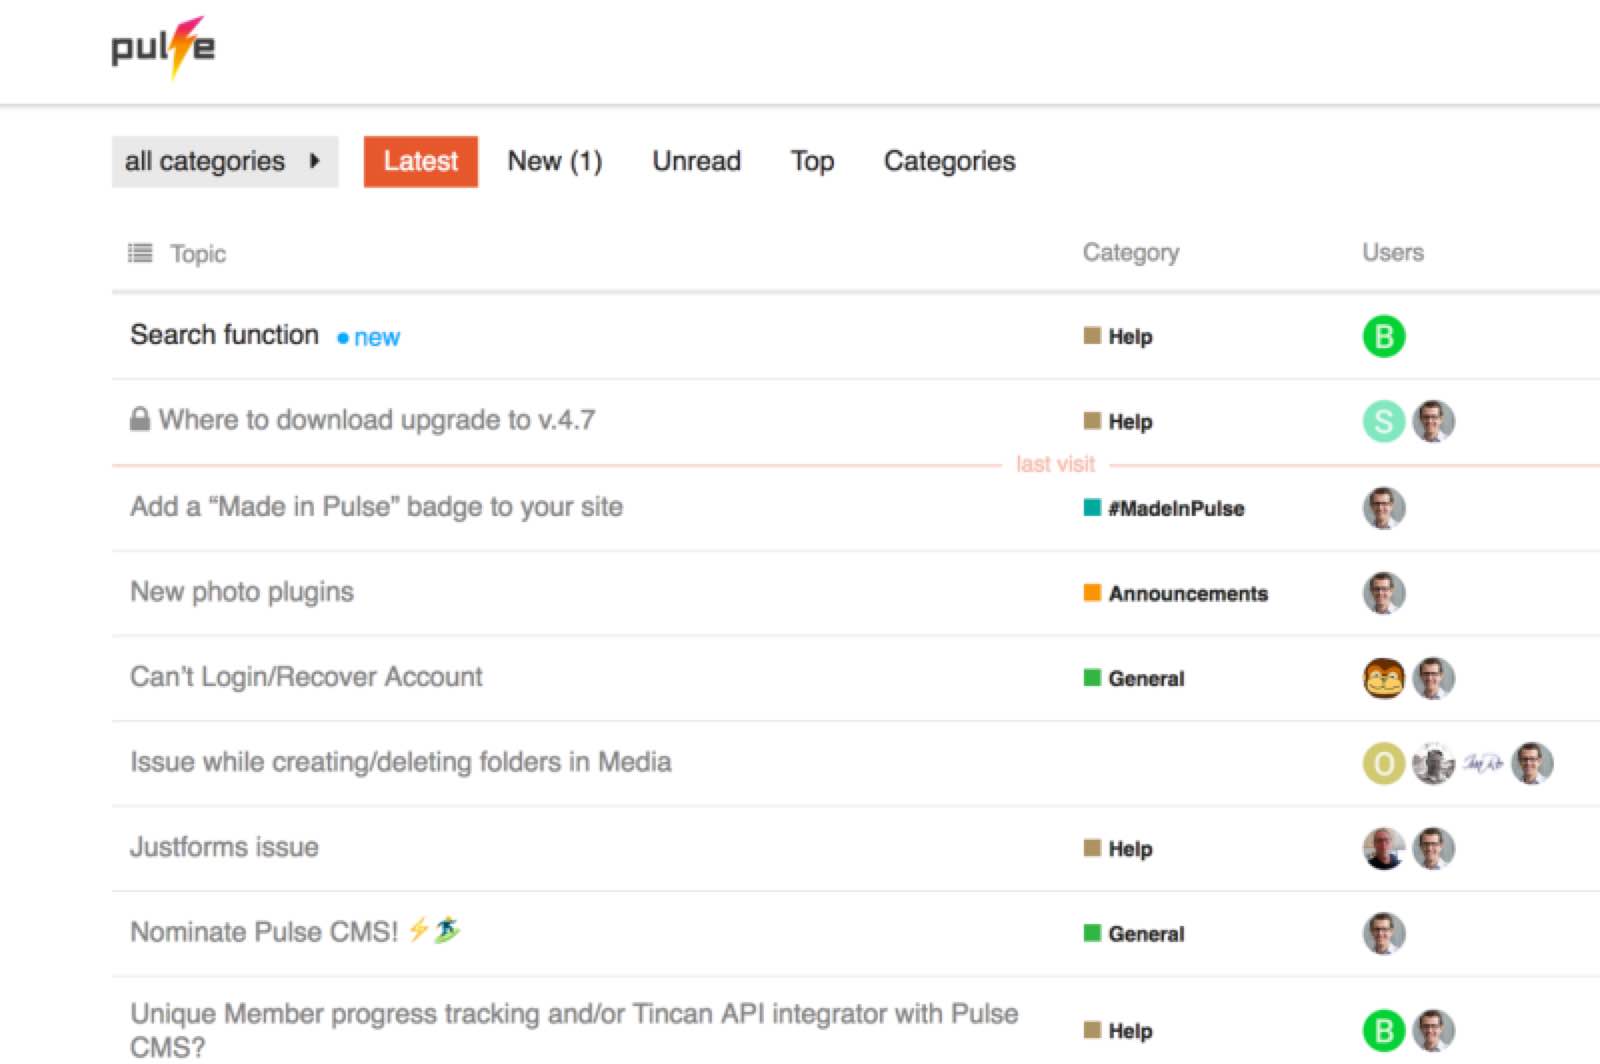Click the first avatar on Justforms issue row
The image size is (1600, 1064).
click(1384, 849)
